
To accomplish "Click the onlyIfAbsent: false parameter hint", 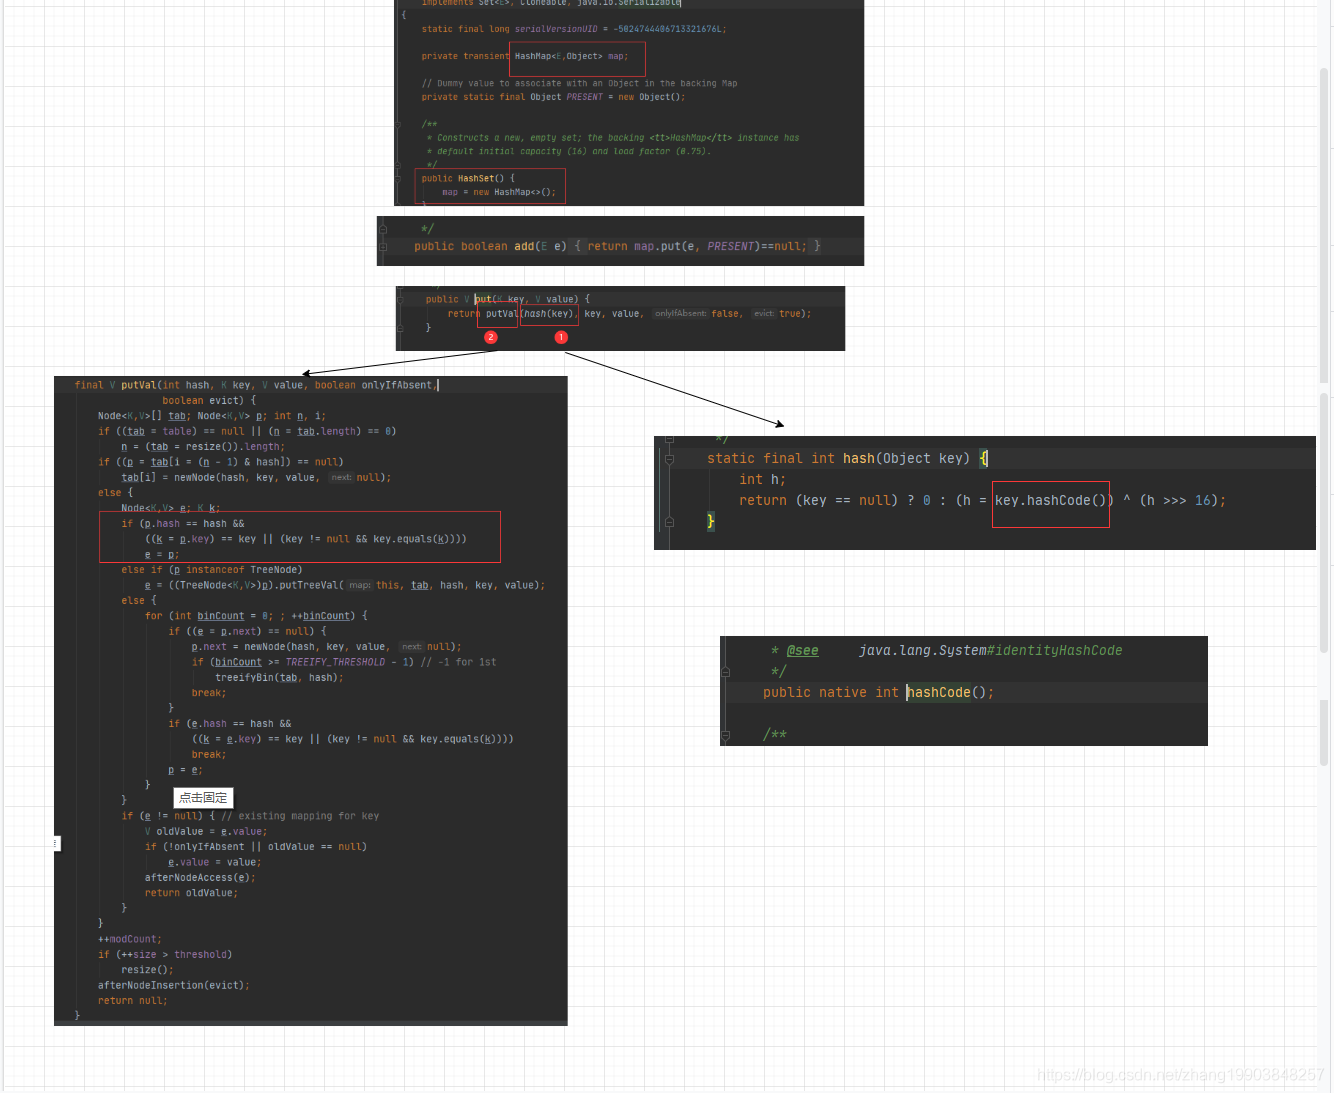I will [681, 313].
